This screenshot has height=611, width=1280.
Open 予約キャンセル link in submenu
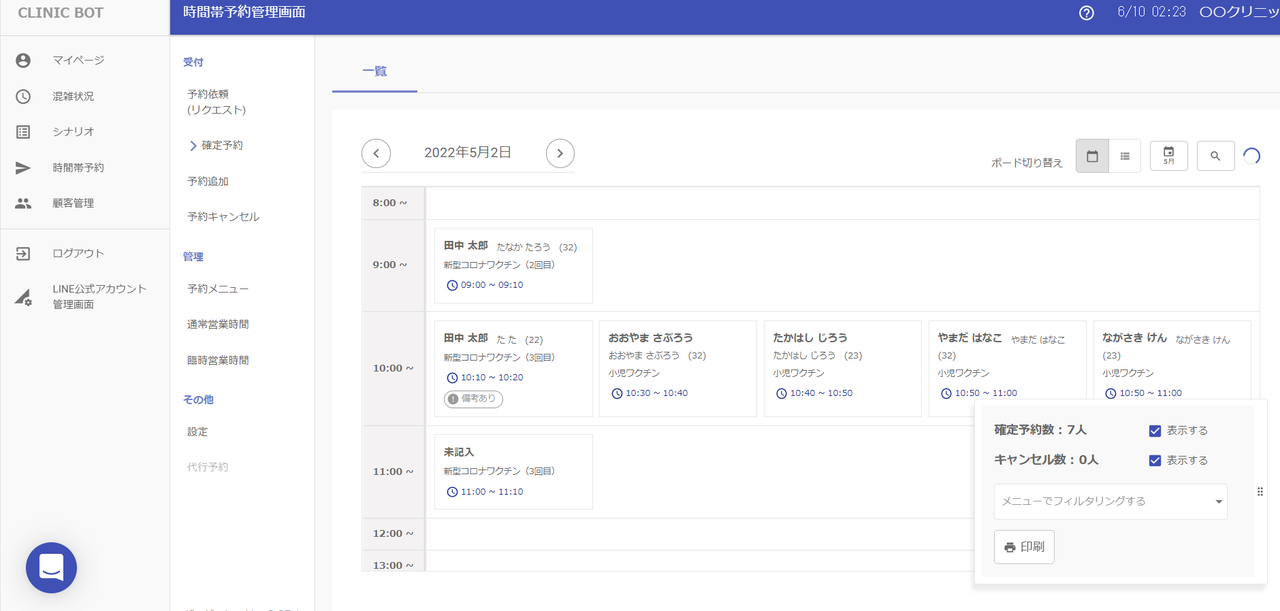click(x=223, y=217)
